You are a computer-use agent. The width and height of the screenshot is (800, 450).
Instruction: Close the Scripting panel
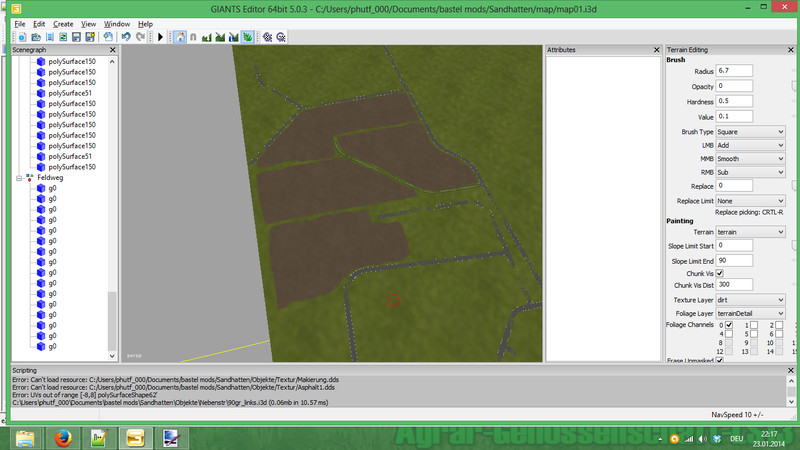tap(791, 370)
